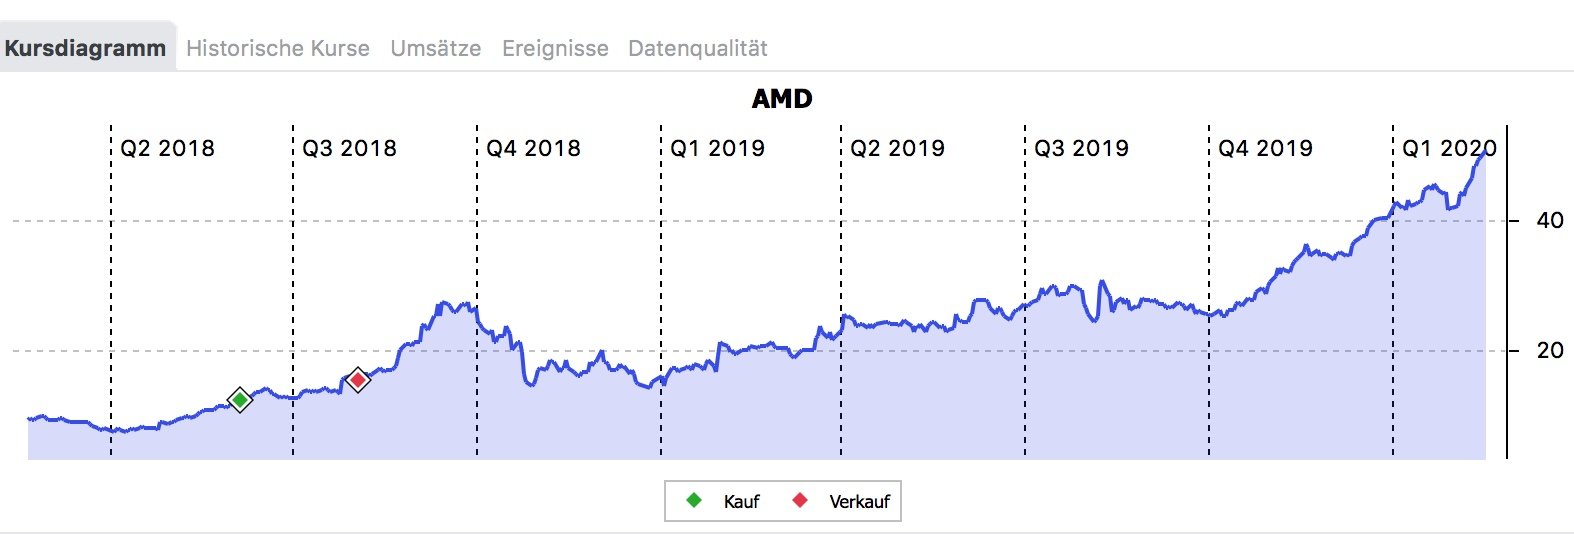Click the Q2 2018 quarter label
The width and height of the screenshot is (1574, 534).
pyautogui.click(x=167, y=149)
